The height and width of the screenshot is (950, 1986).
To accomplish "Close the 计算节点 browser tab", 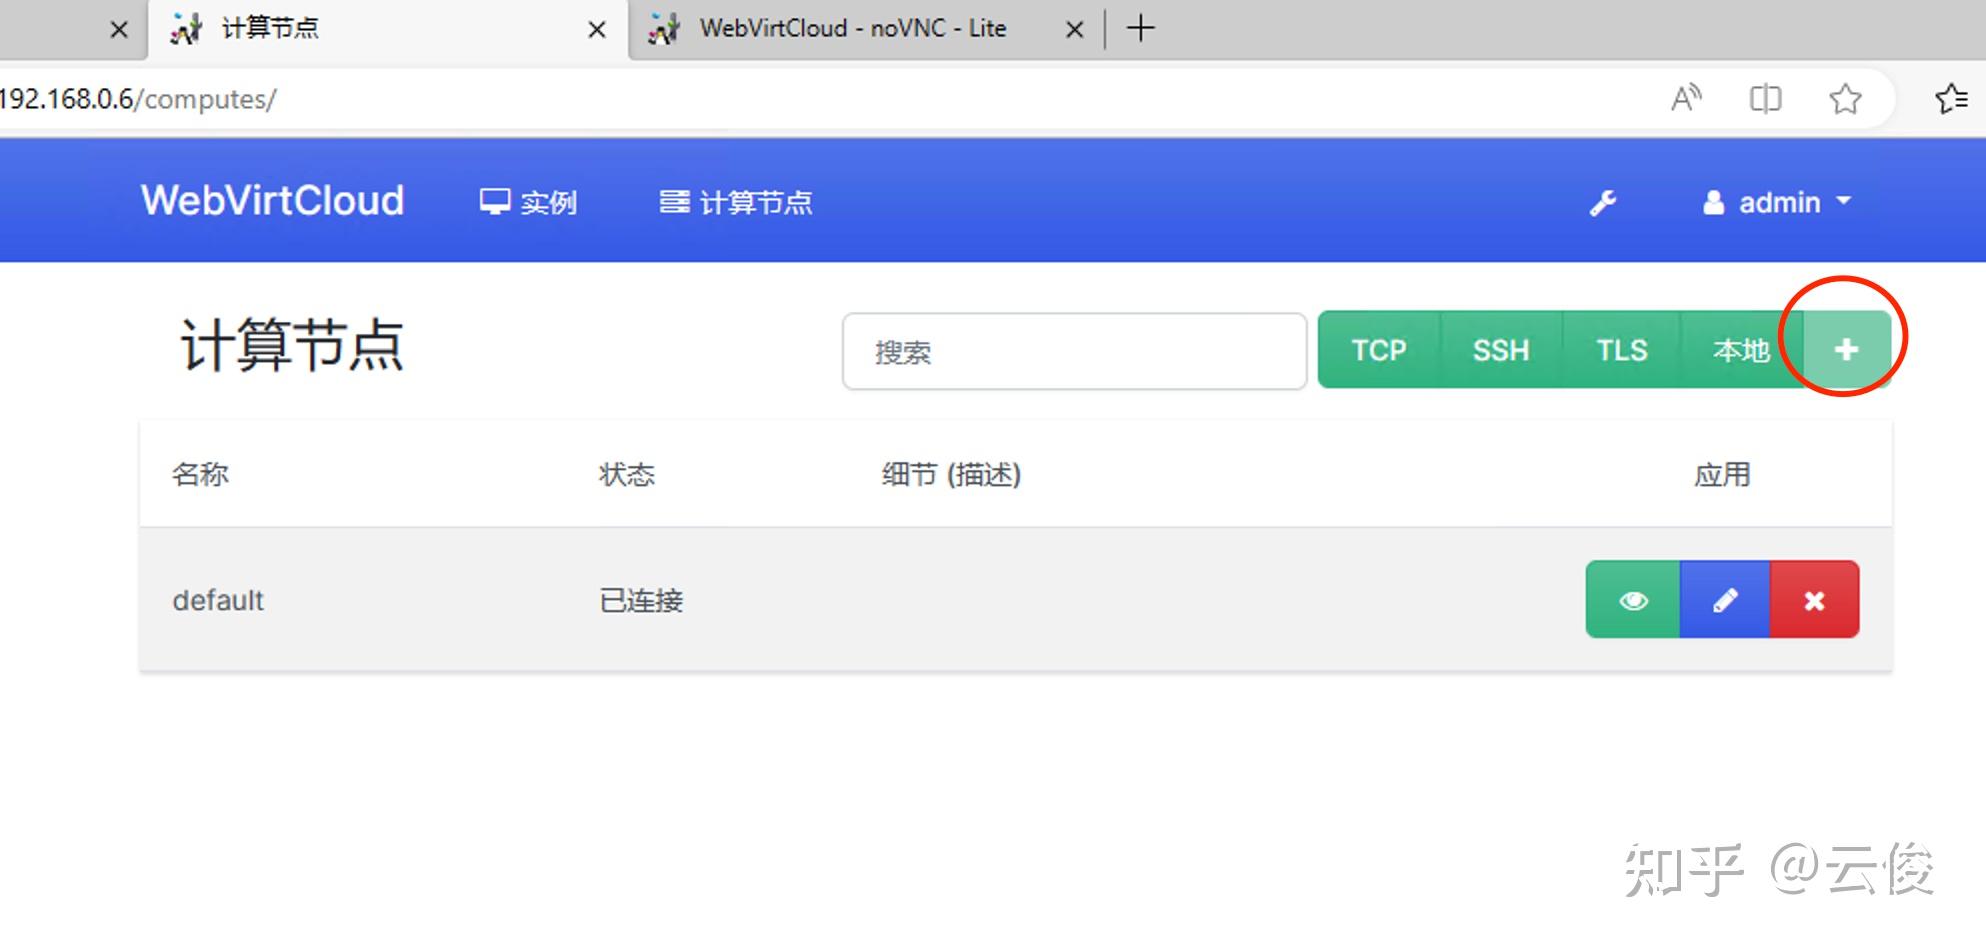I will [597, 30].
